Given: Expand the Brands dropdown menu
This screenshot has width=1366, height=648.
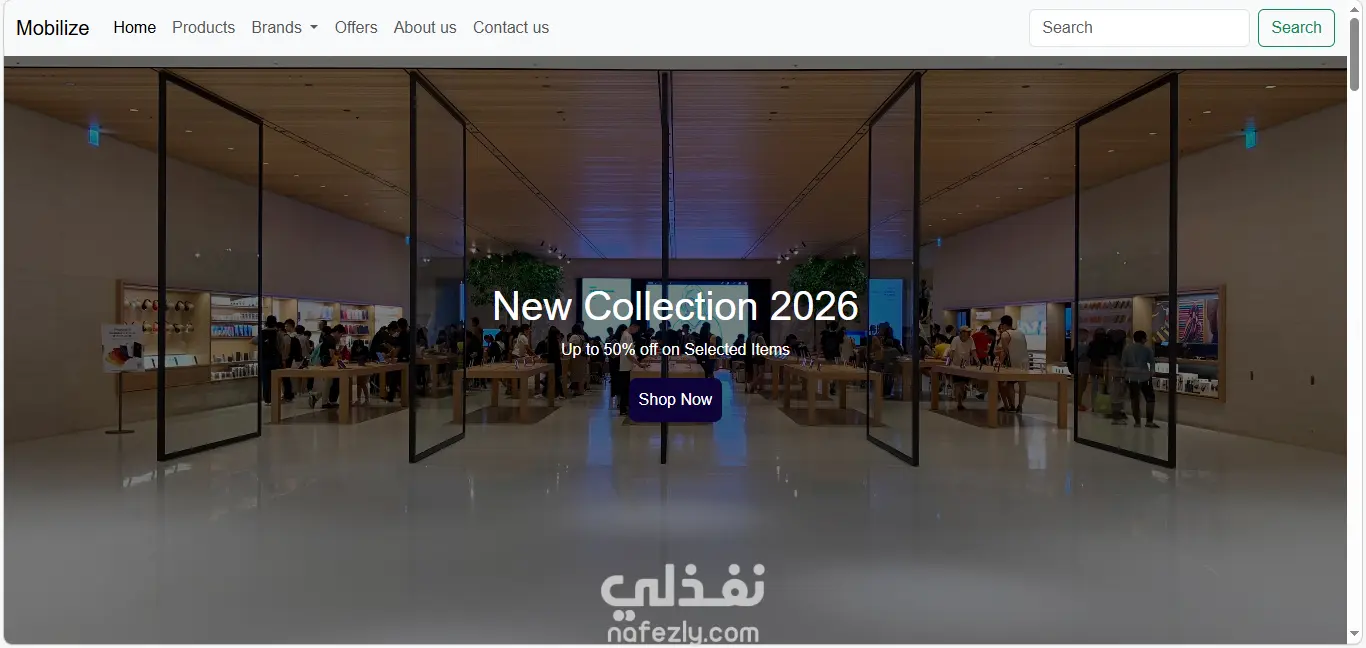Looking at the screenshot, I should tap(285, 28).
